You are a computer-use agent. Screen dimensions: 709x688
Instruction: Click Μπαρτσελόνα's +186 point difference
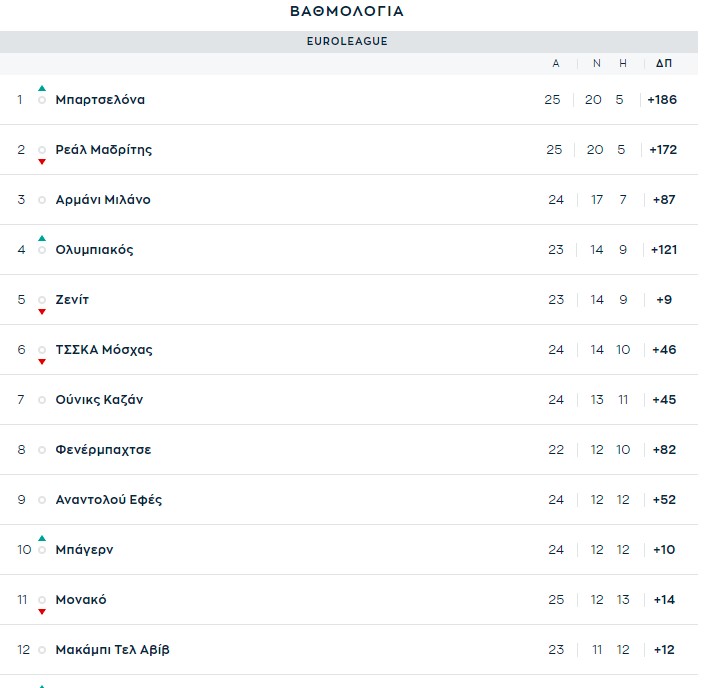[662, 100]
